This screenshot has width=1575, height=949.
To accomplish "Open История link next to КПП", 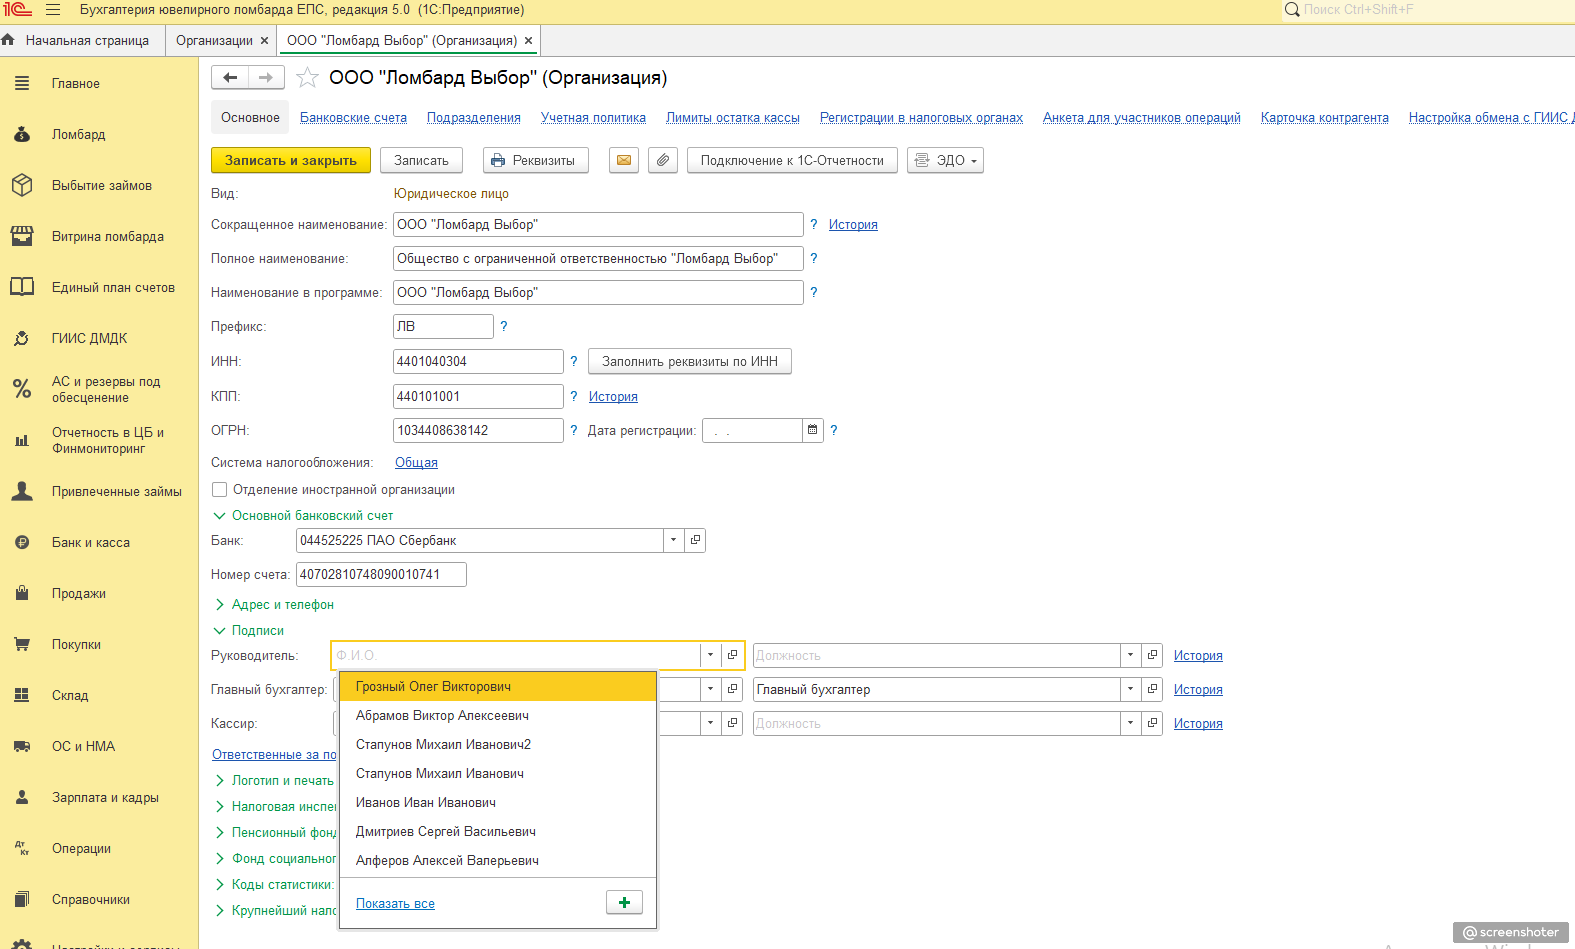I will coord(613,397).
